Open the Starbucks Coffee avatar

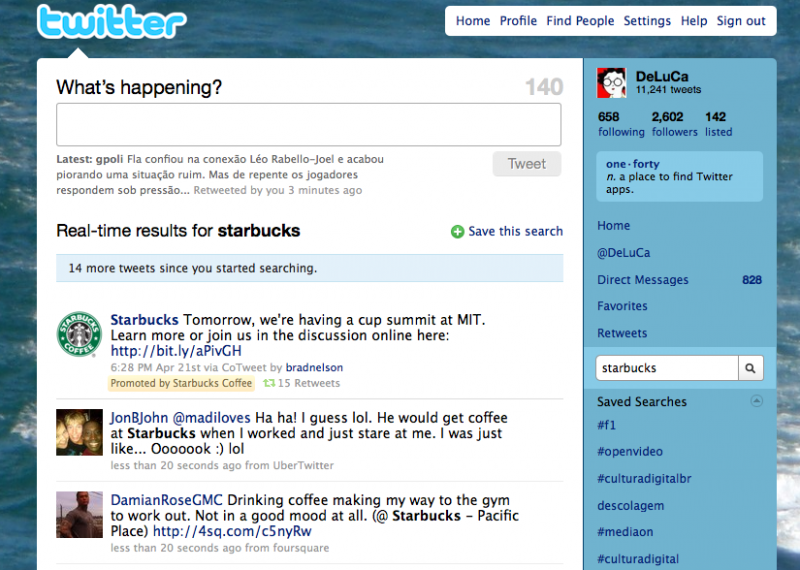79,334
